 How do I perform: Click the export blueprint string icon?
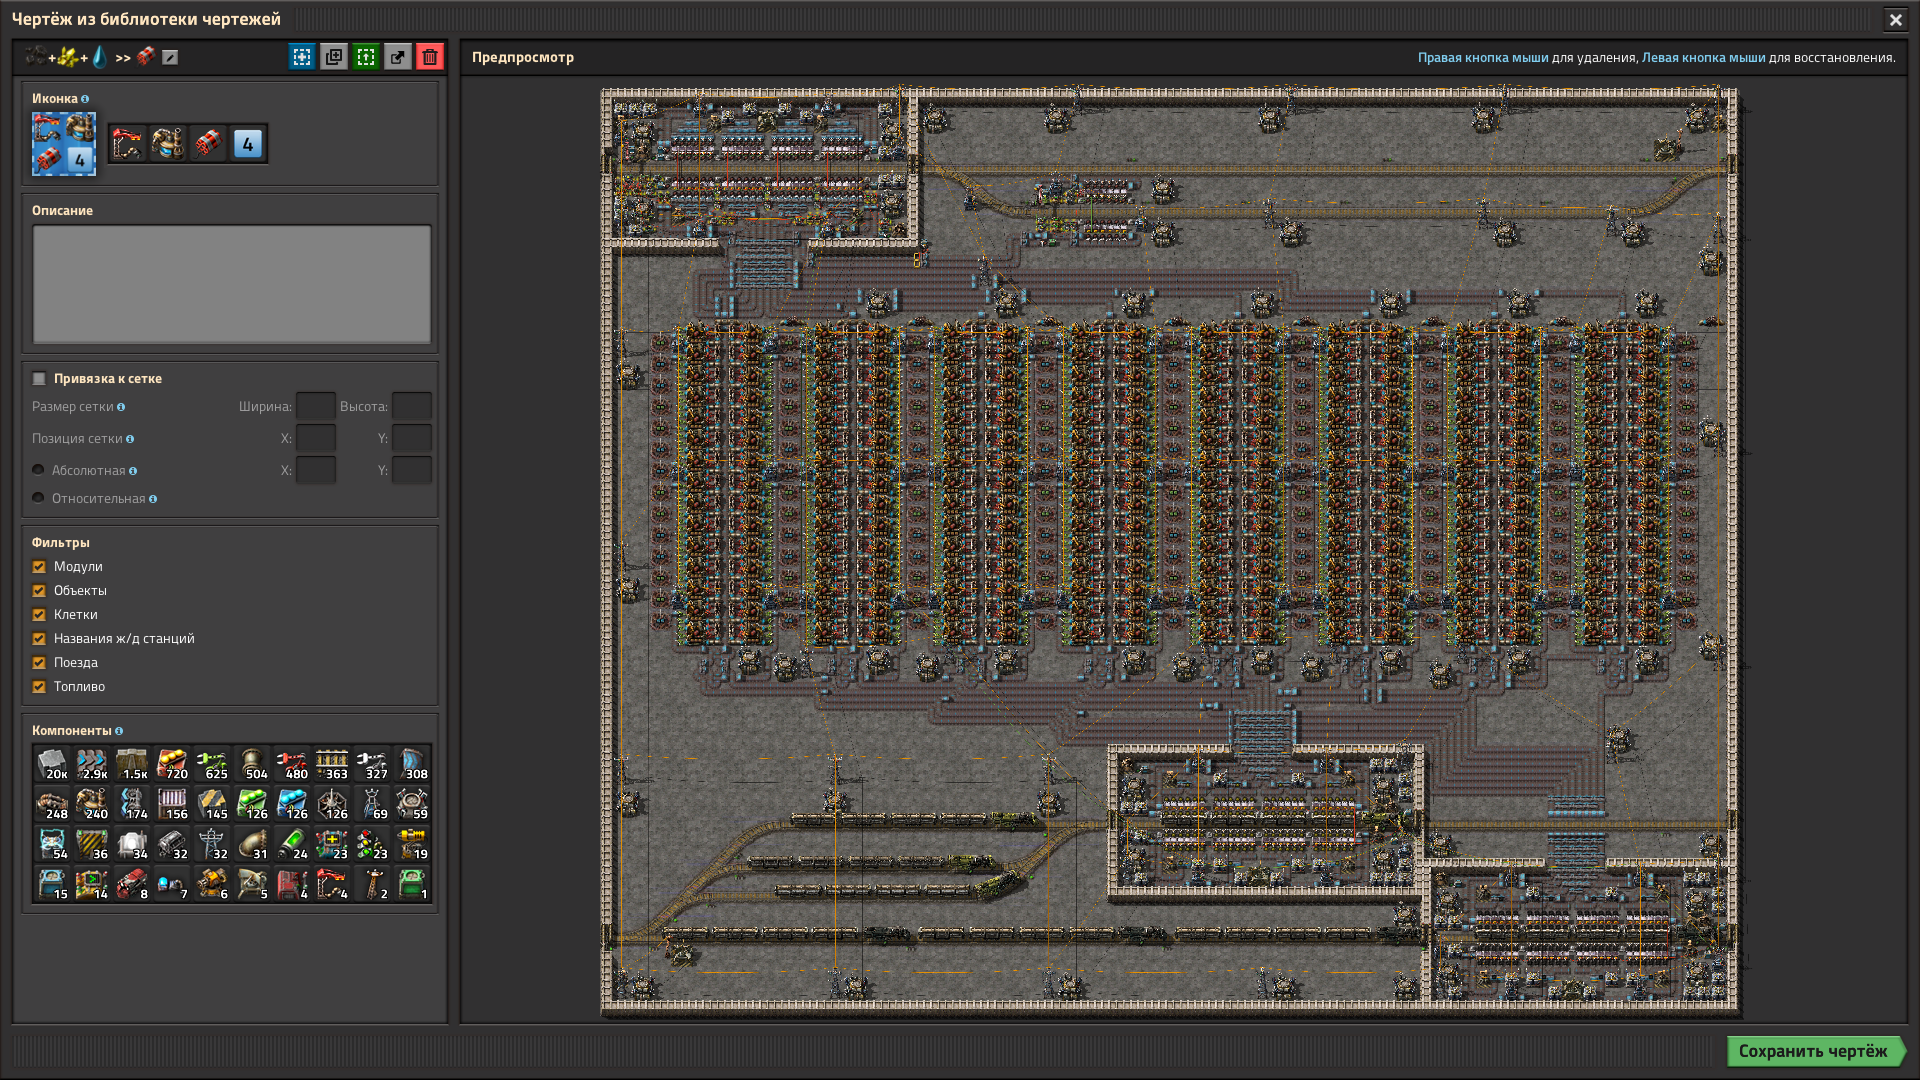coord(398,57)
